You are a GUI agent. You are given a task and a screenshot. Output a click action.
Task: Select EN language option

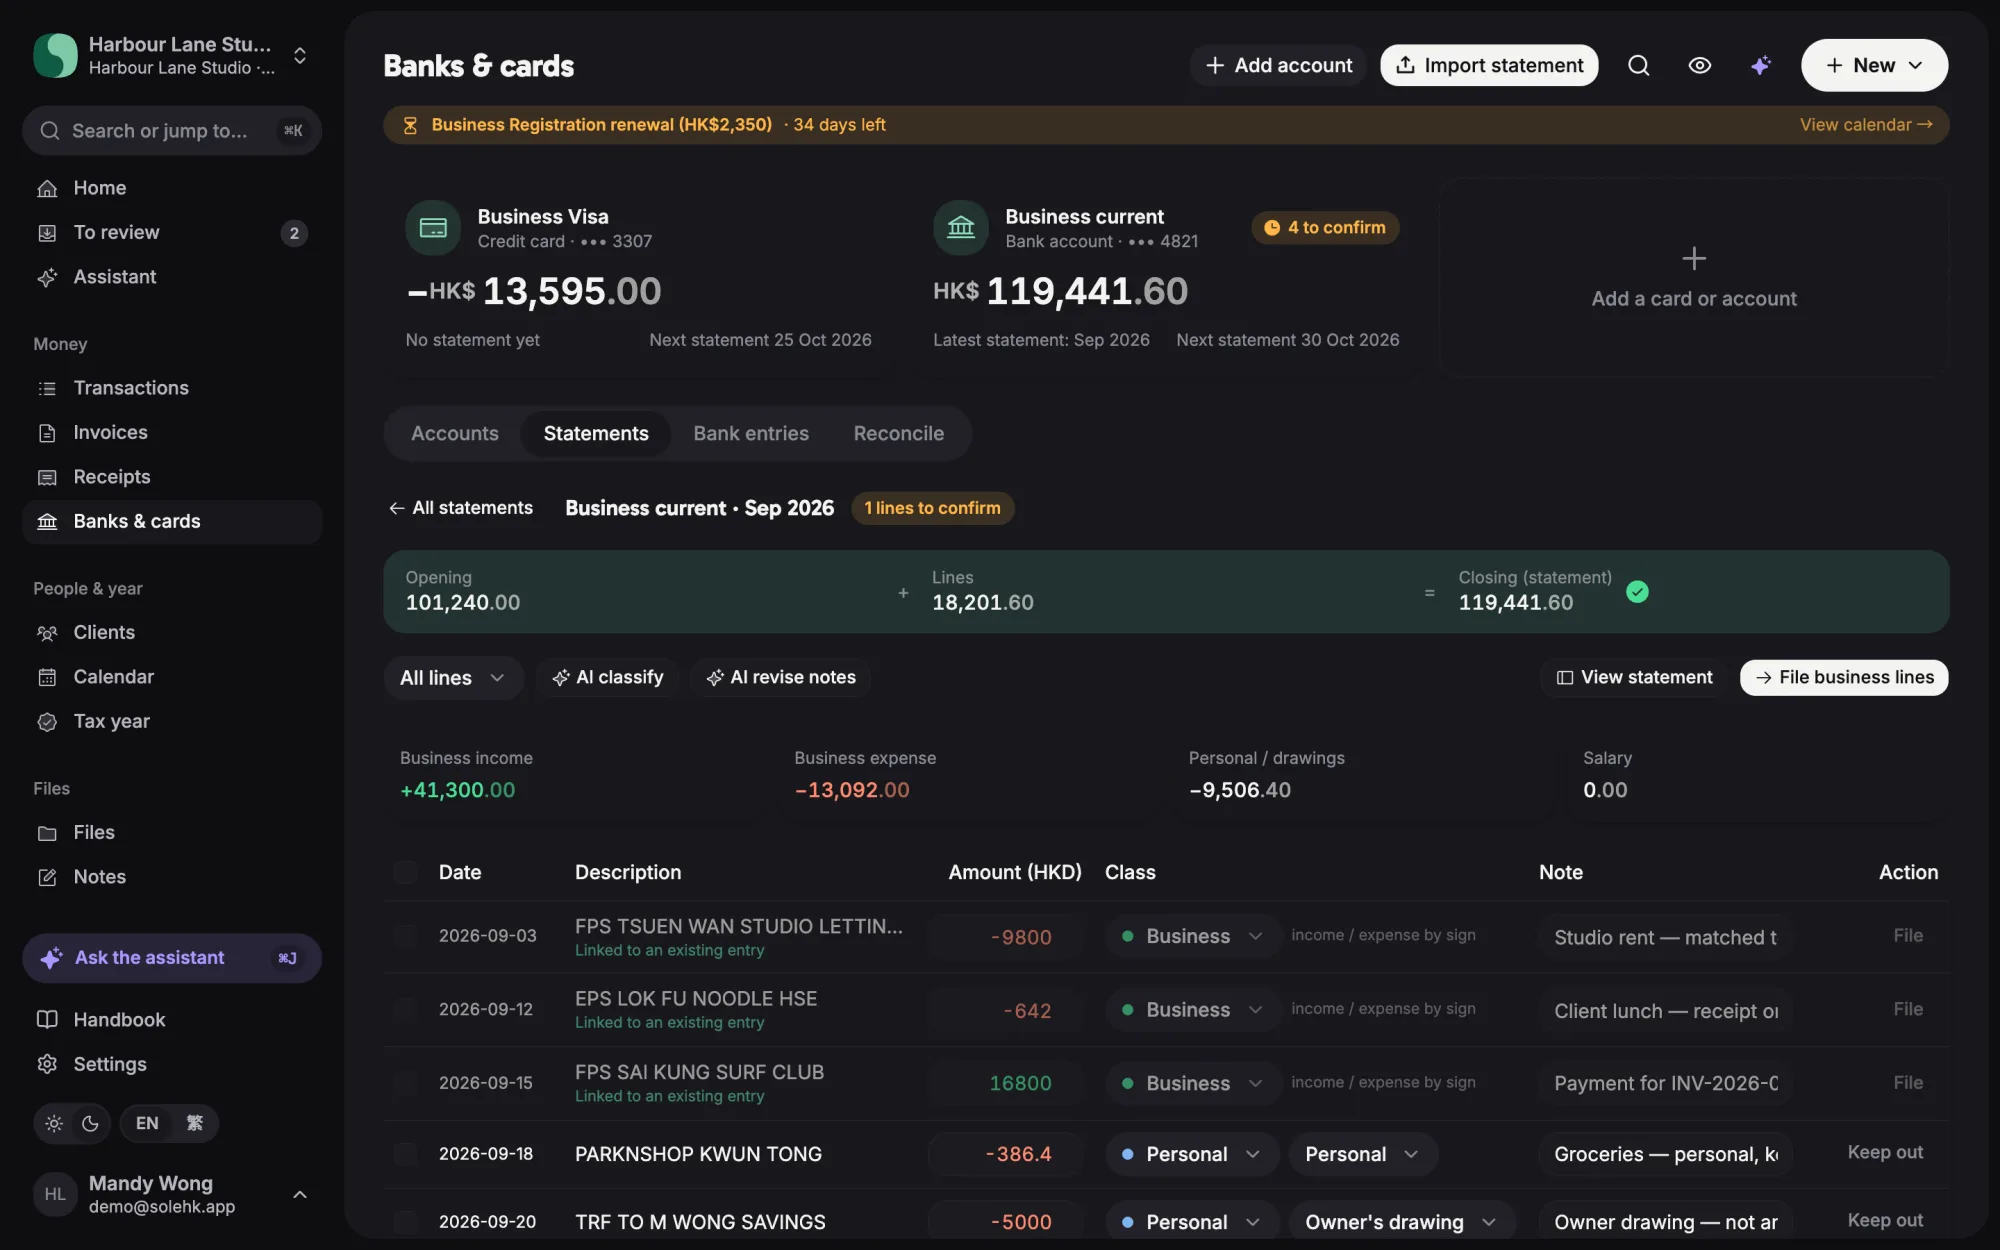tap(147, 1123)
